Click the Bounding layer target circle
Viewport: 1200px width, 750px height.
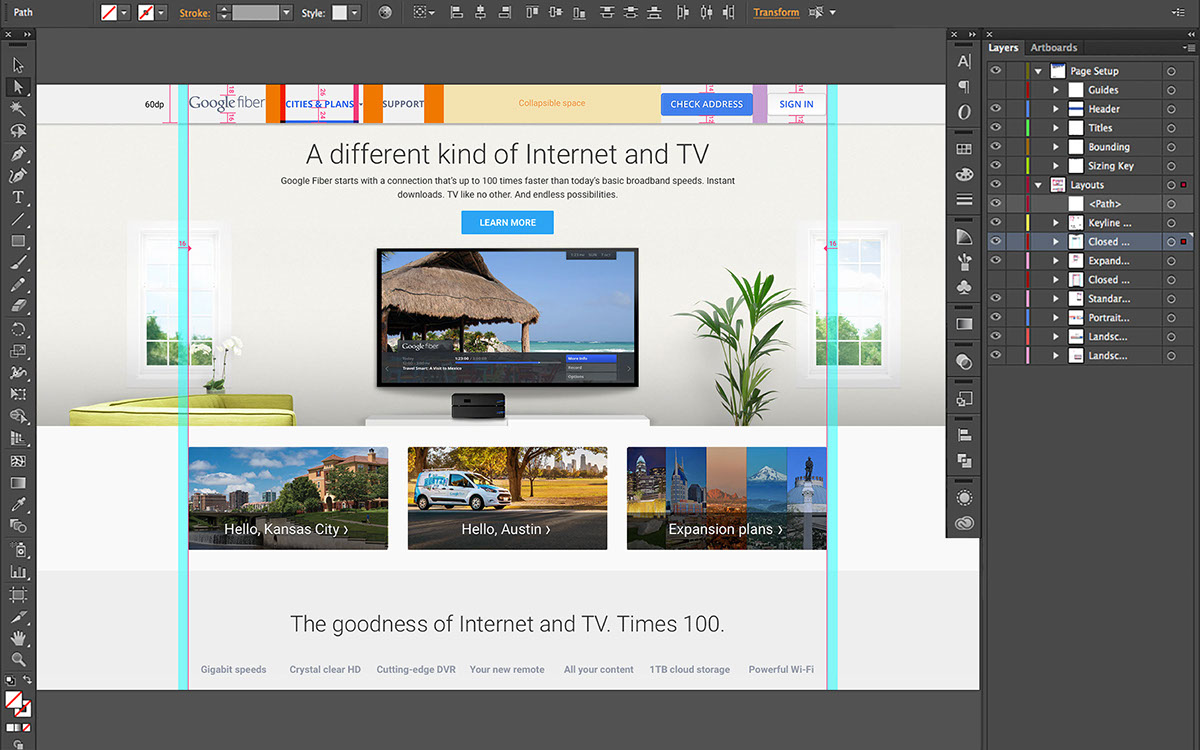[1170, 147]
